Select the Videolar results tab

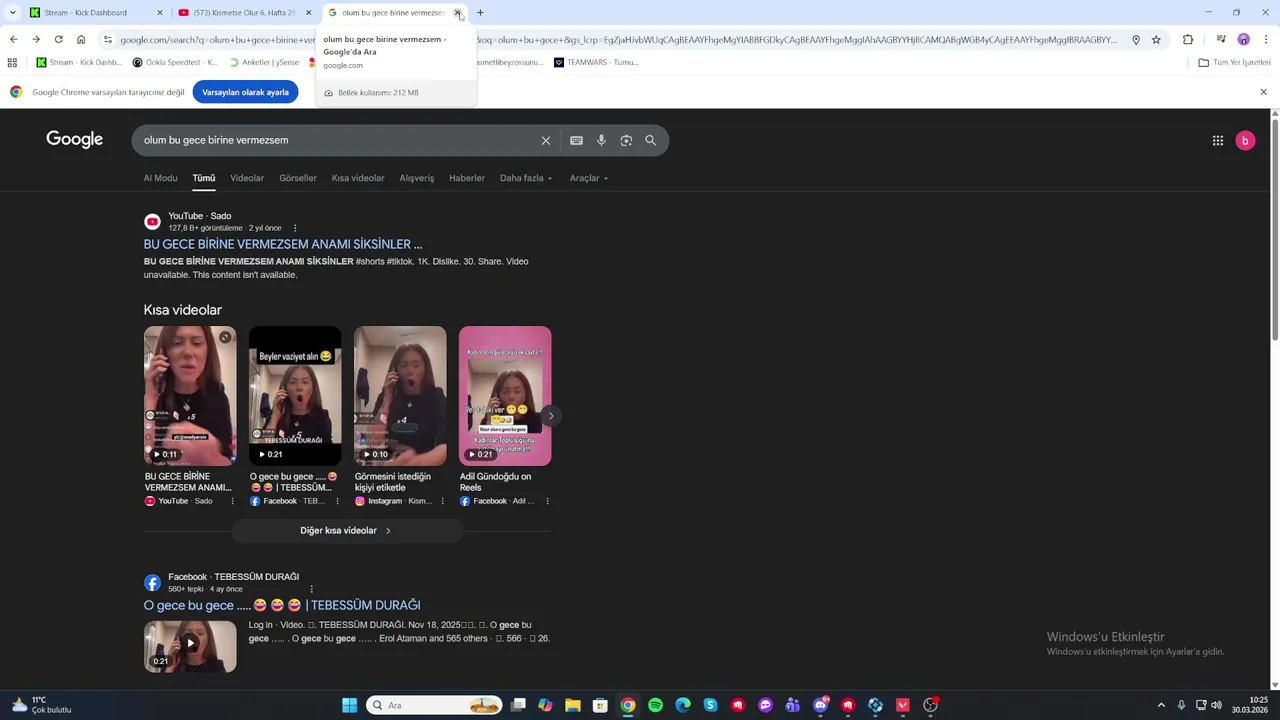247,178
